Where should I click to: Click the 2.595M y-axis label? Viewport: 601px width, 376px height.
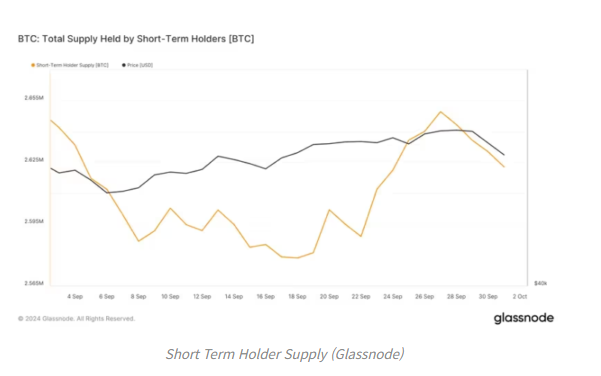tap(34, 221)
